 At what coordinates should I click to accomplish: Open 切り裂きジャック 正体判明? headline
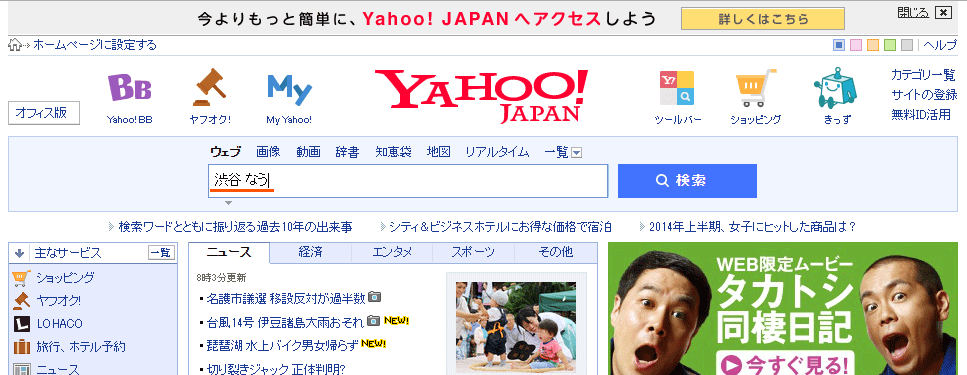276,369
